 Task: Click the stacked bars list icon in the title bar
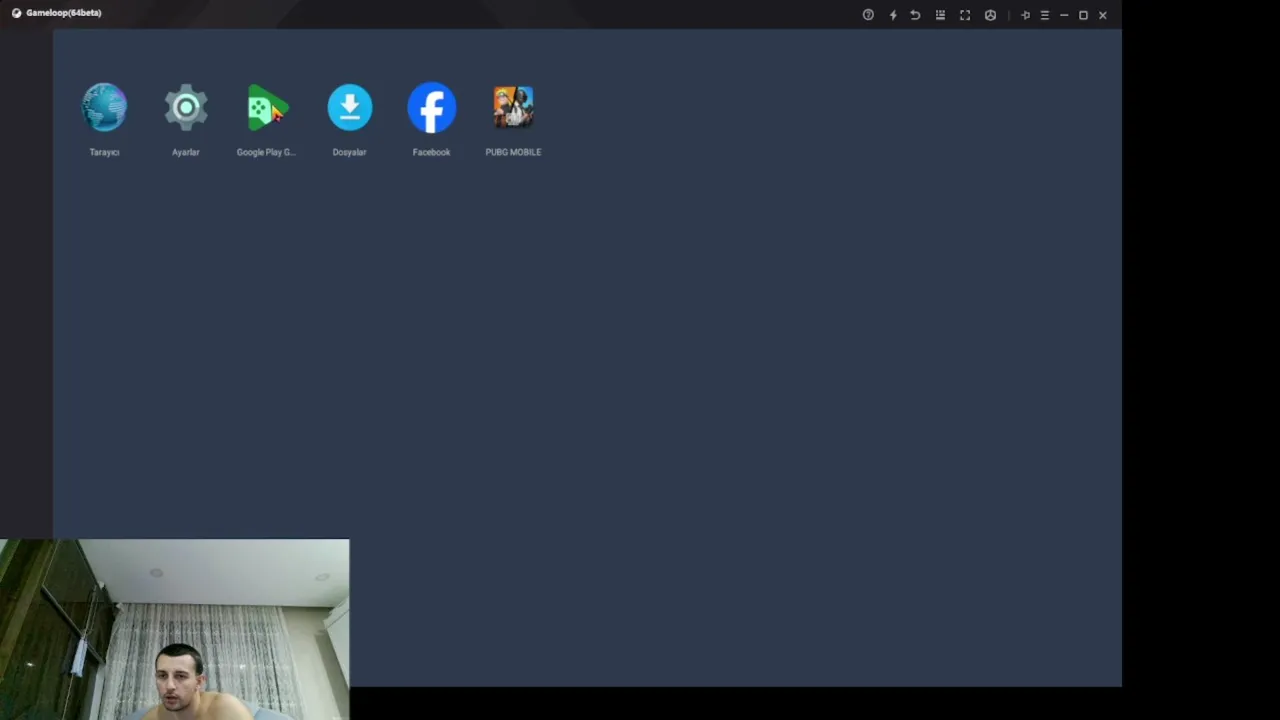tap(940, 15)
